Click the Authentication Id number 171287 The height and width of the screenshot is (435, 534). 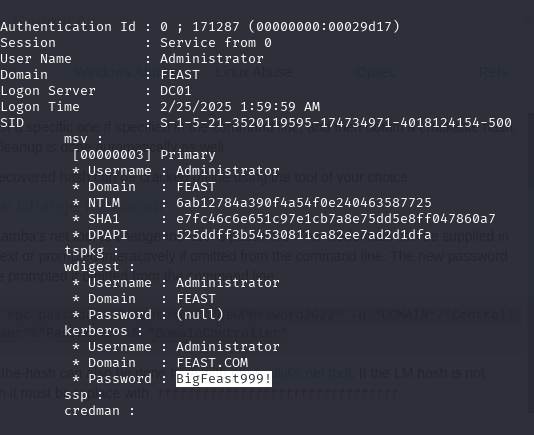tap(216, 27)
